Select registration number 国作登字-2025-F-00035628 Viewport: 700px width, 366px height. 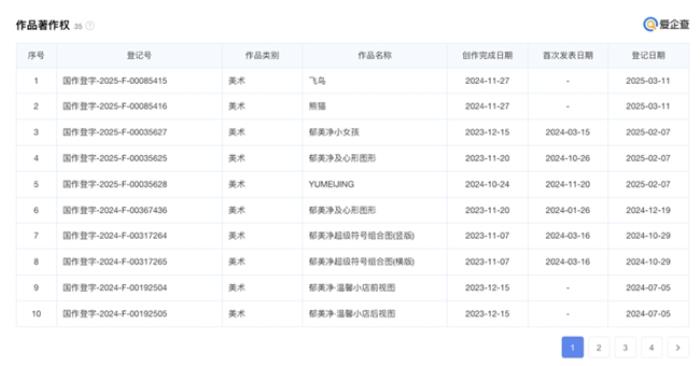point(115,184)
